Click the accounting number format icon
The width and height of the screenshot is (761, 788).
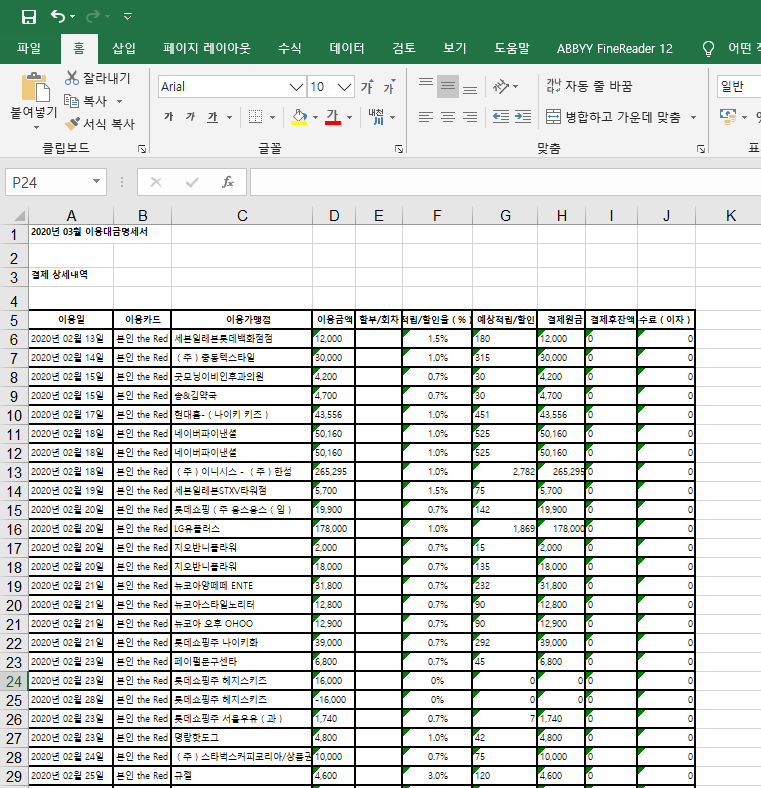coord(728,117)
